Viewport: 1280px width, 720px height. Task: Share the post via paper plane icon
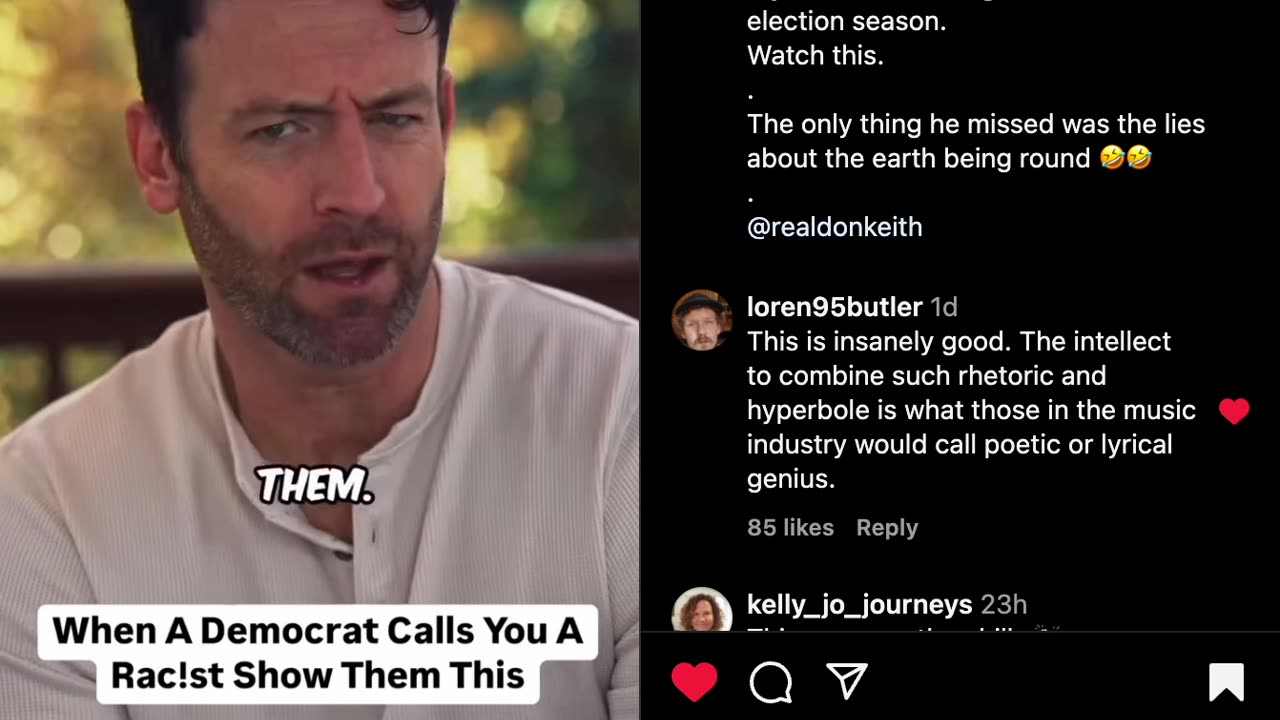click(847, 681)
